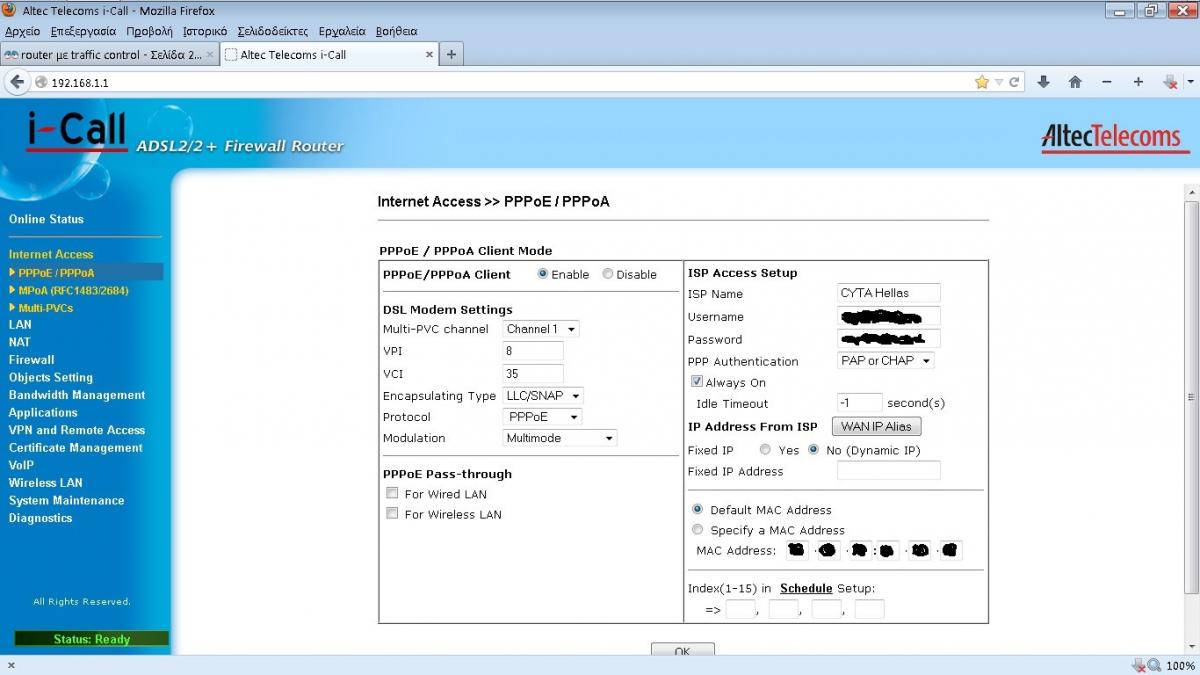Click the Fixed IP Address field
The height and width of the screenshot is (675, 1200).
click(889, 471)
